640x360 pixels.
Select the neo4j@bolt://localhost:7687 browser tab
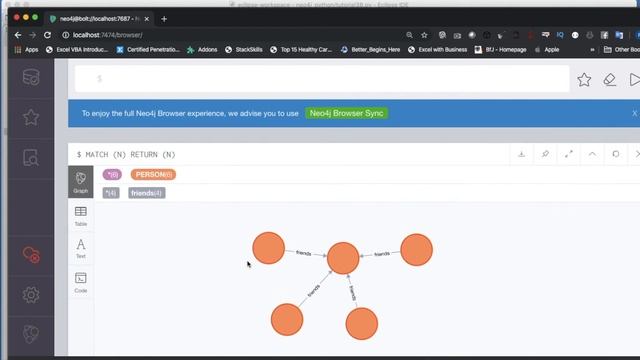(99, 19)
